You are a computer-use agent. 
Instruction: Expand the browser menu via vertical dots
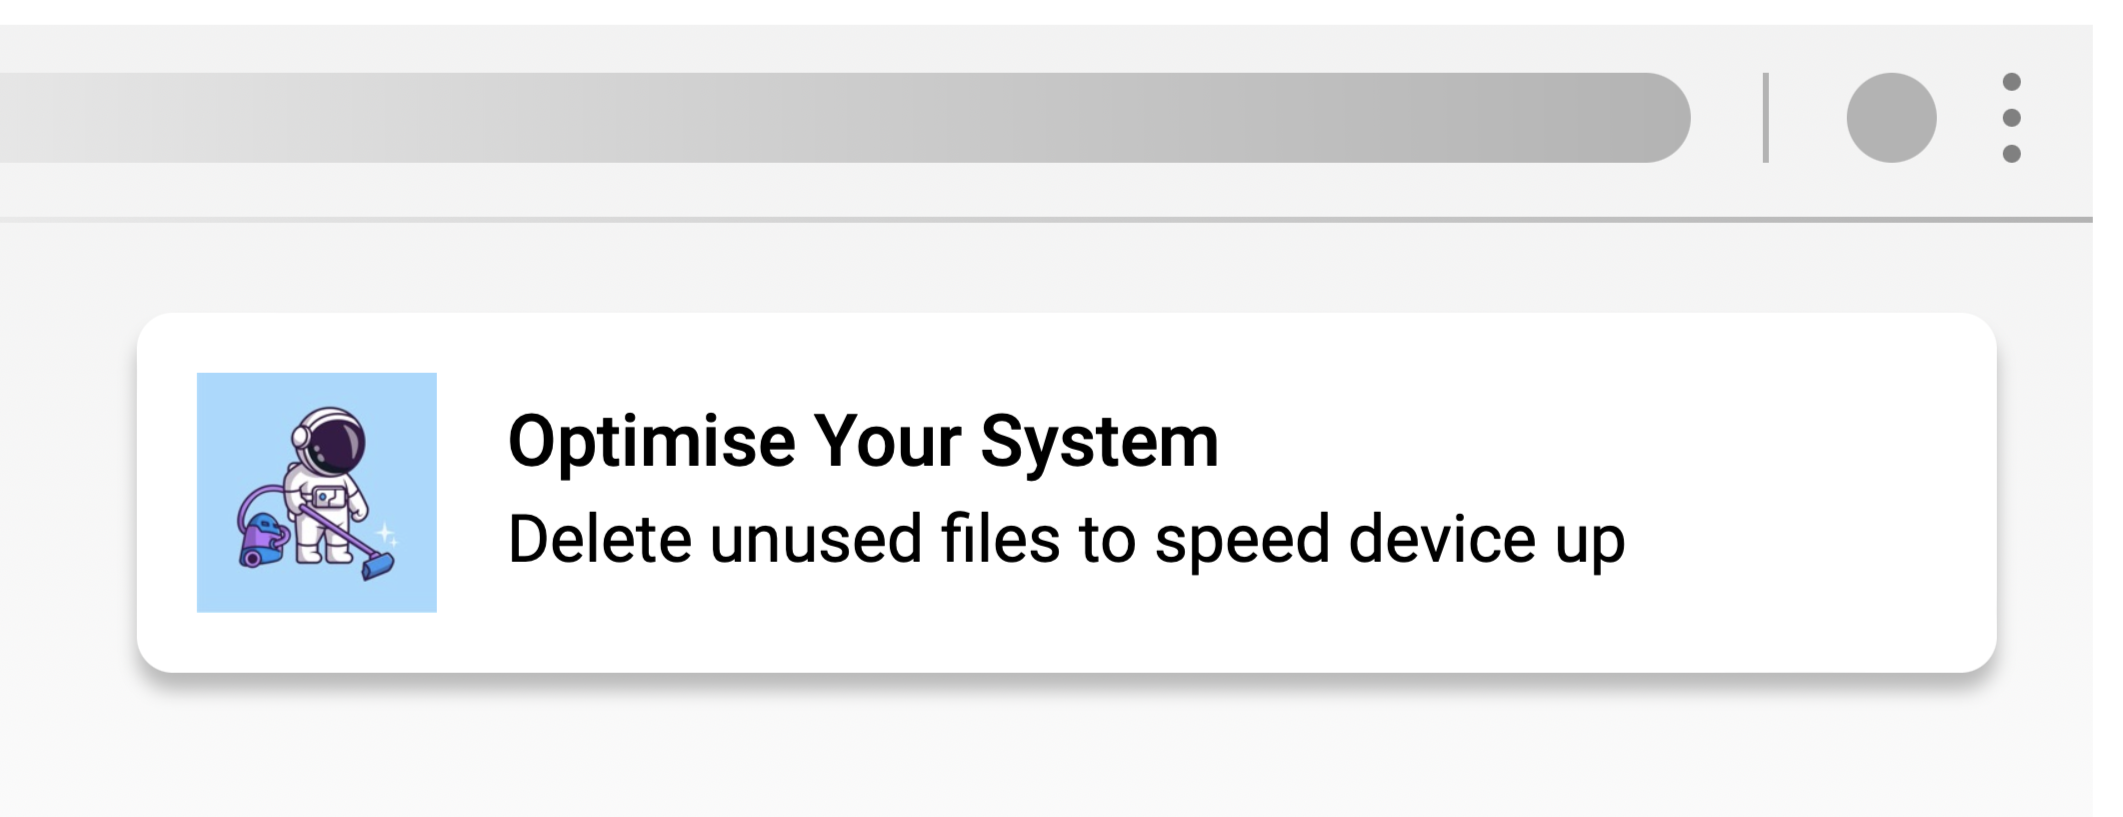click(x=2011, y=118)
